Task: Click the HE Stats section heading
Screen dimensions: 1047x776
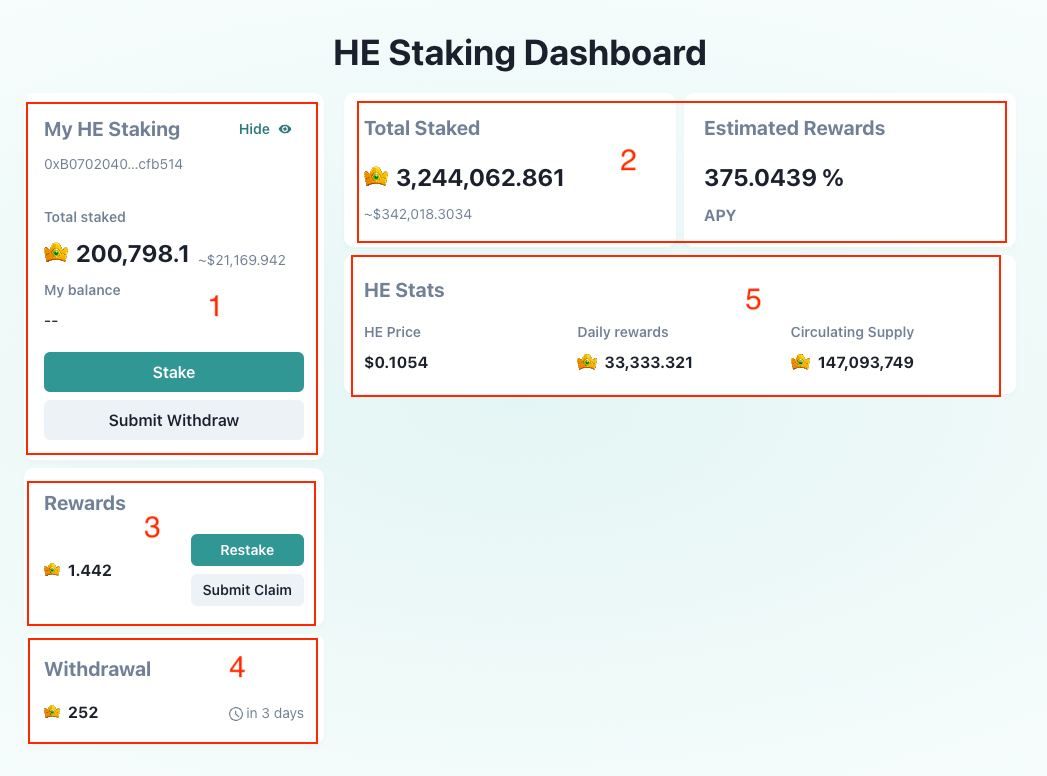Action: click(x=404, y=290)
